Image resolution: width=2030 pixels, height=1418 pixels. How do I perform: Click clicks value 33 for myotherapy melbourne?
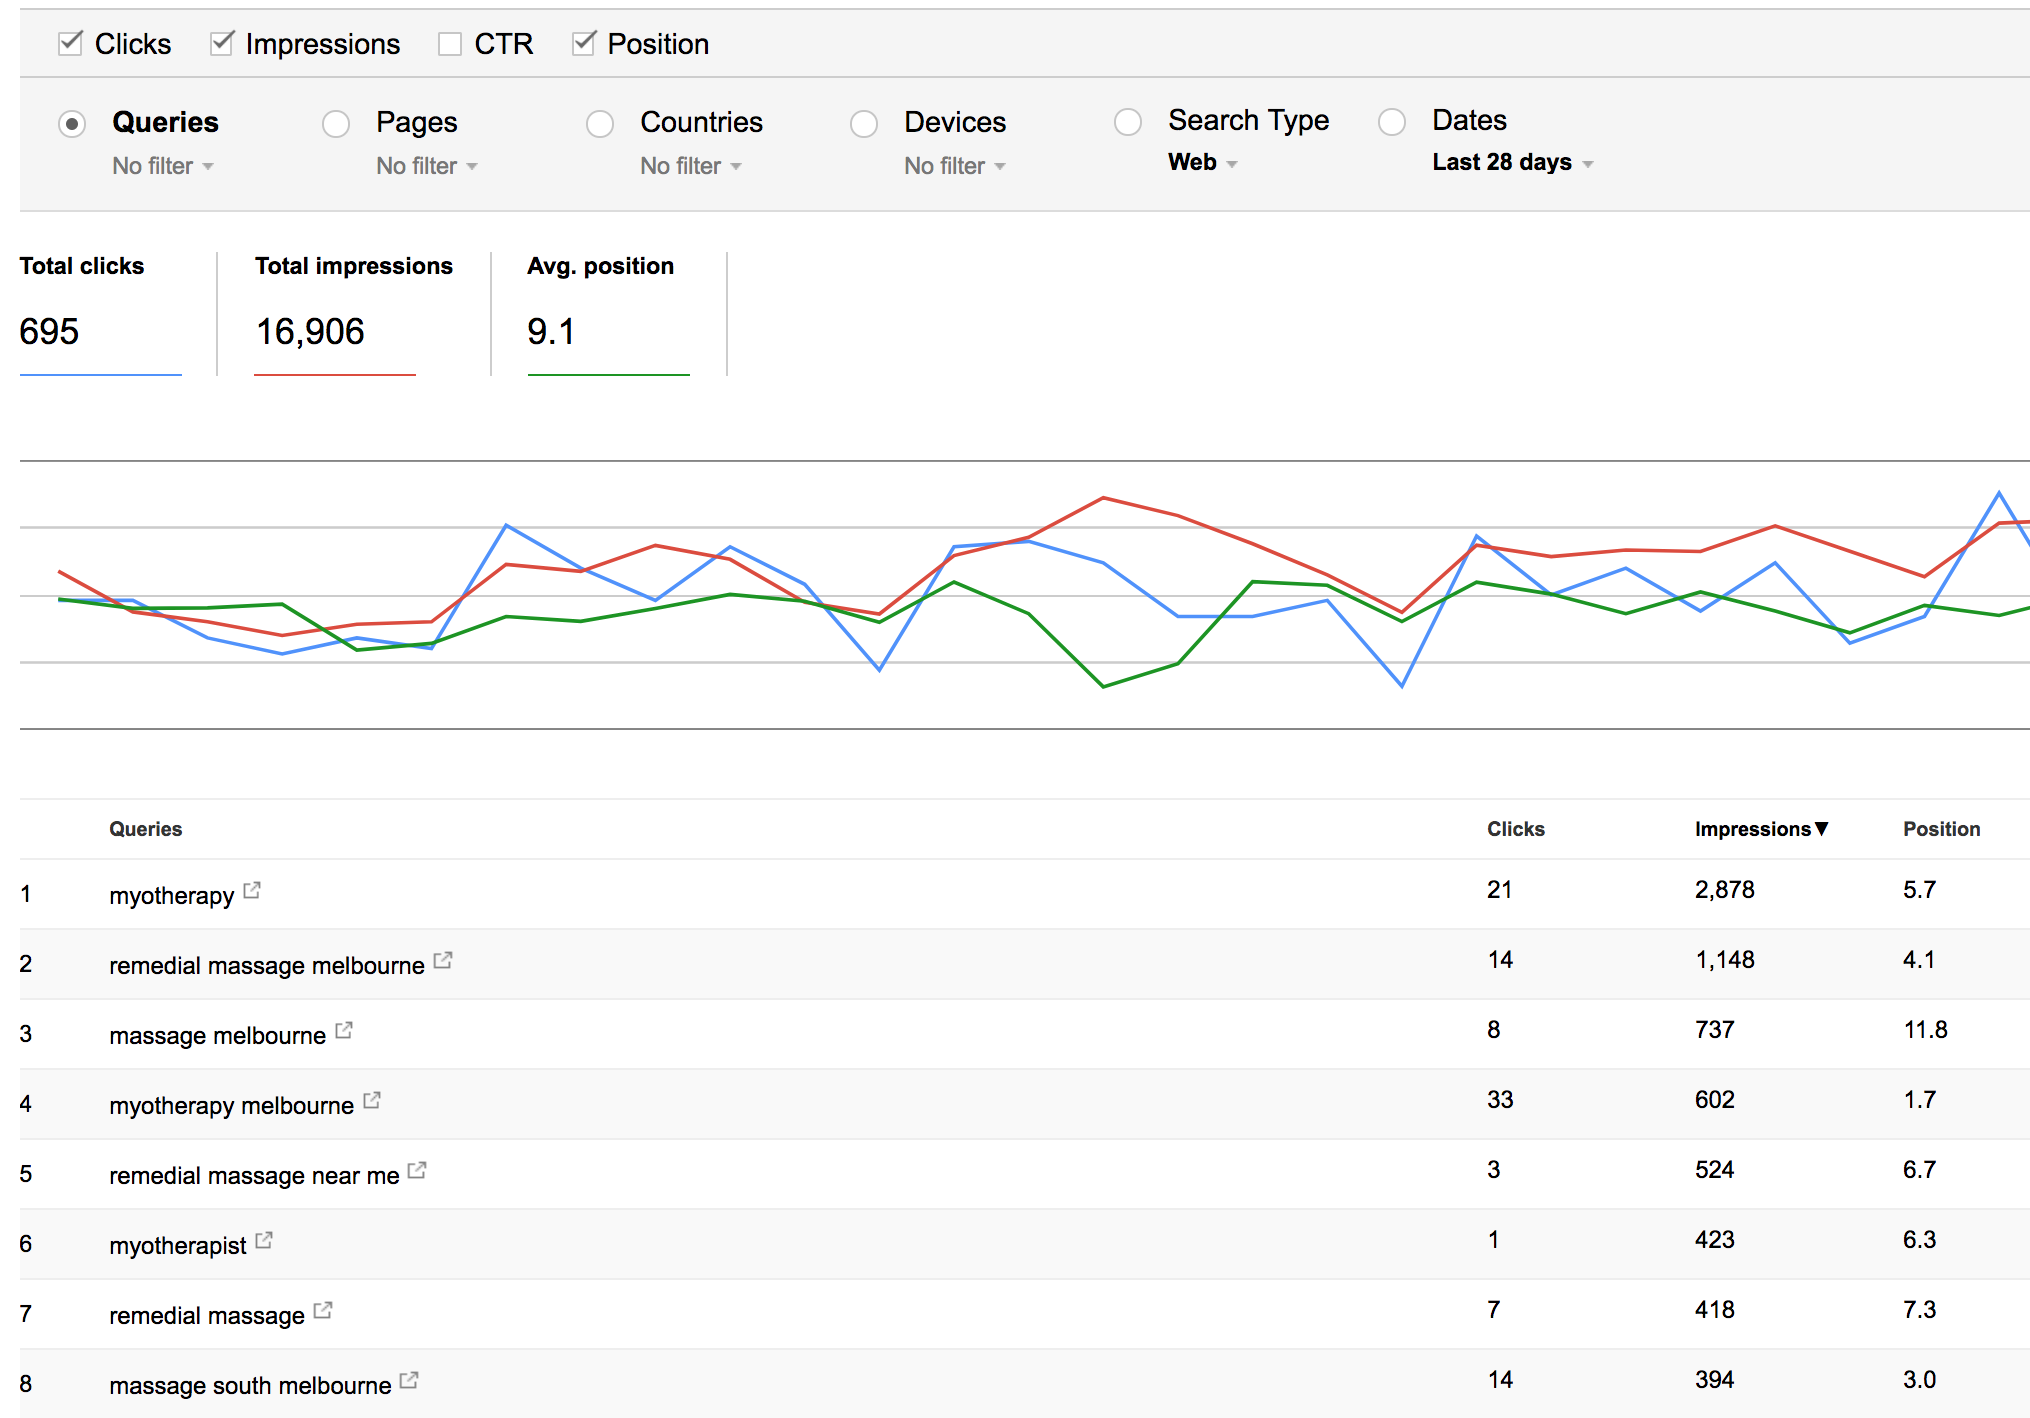1500,1099
